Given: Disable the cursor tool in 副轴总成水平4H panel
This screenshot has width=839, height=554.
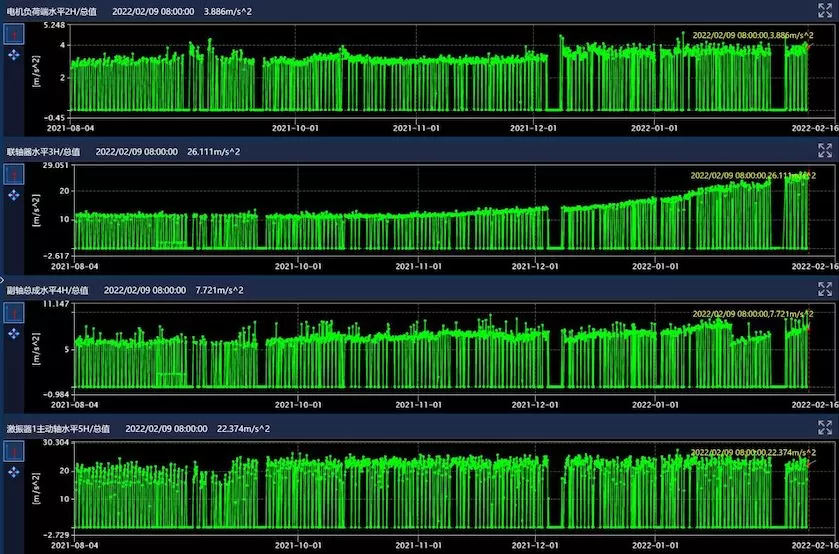Looking at the screenshot, I should click(14, 313).
